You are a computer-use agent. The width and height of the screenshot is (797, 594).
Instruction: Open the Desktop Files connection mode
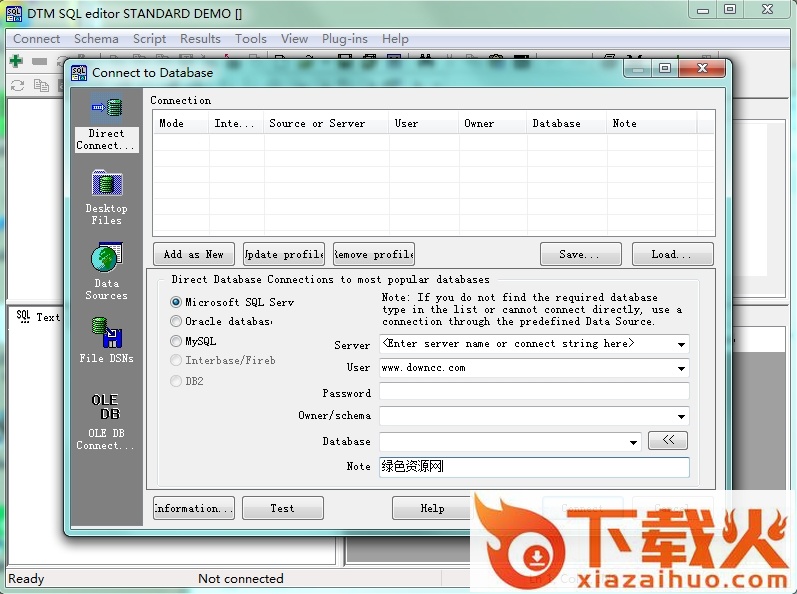pos(107,197)
